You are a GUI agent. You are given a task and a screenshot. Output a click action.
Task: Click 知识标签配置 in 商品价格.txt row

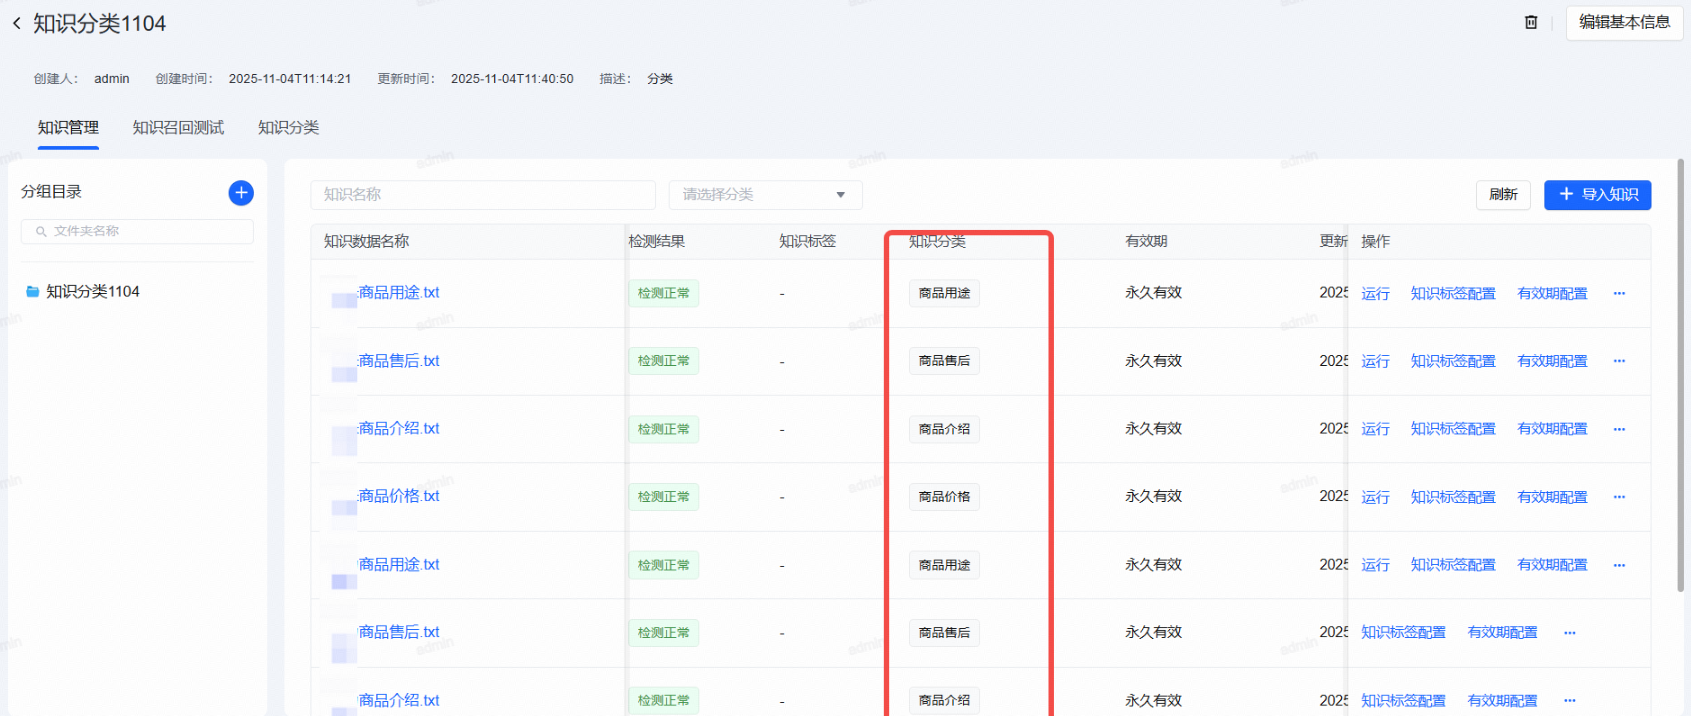point(1453,497)
